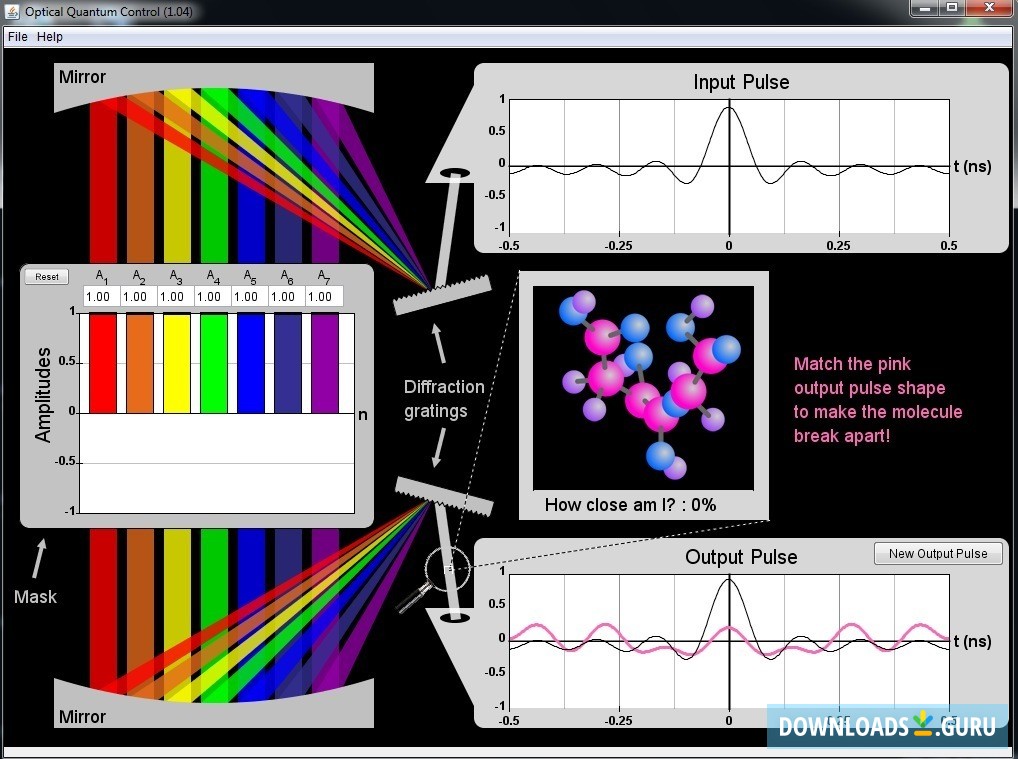
Task: Click the A4 amplitude value field
Action: [x=212, y=297]
